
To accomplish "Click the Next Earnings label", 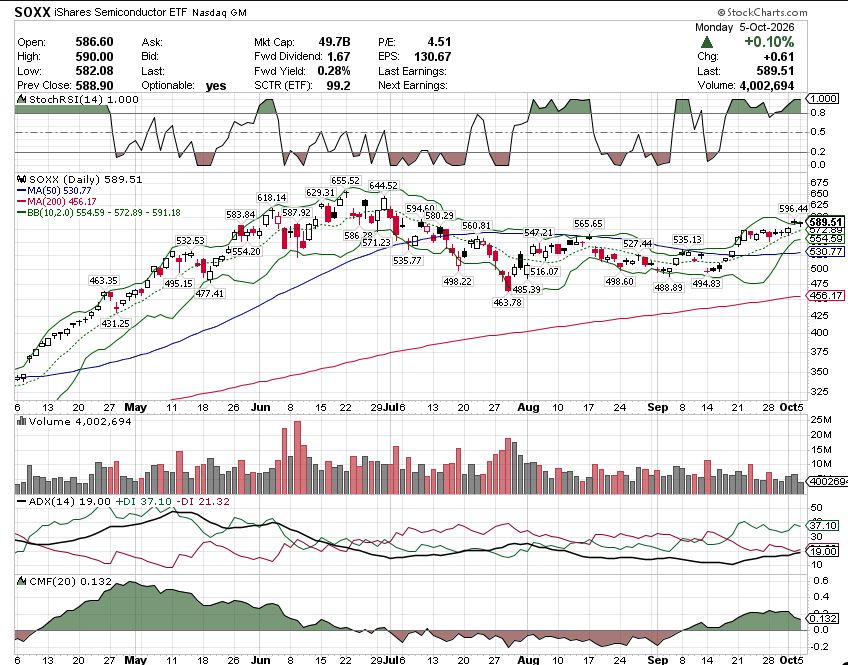I will click(413, 85).
